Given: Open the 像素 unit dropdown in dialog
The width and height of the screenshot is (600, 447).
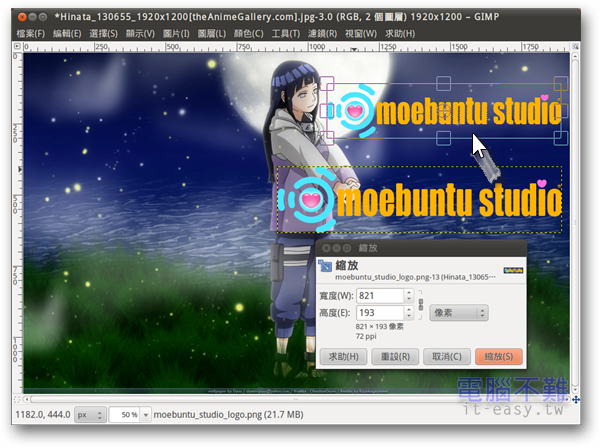Looking at the screenshot, I should coord(451,313).
